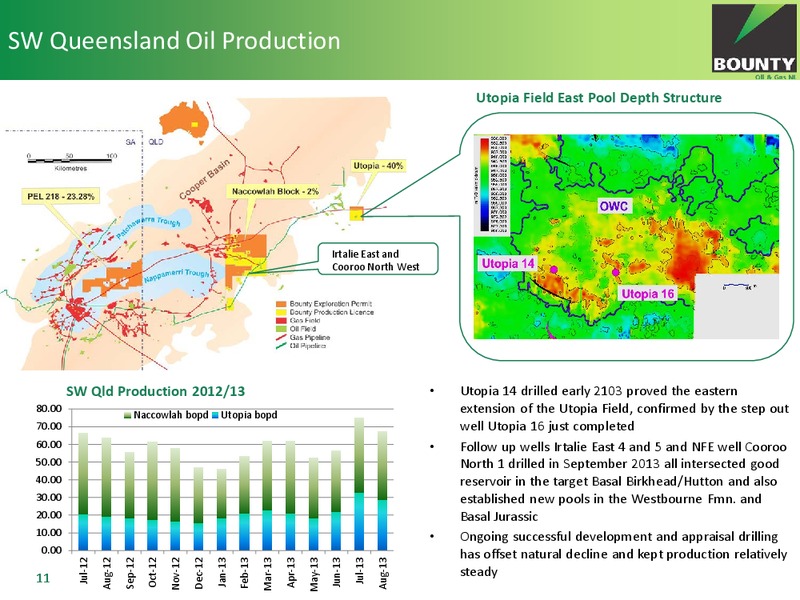The height and width of the screenshot is (600, 800).
Task: Click the Bounty Production Licence legend swatch
Action: [x=281, y=312]
